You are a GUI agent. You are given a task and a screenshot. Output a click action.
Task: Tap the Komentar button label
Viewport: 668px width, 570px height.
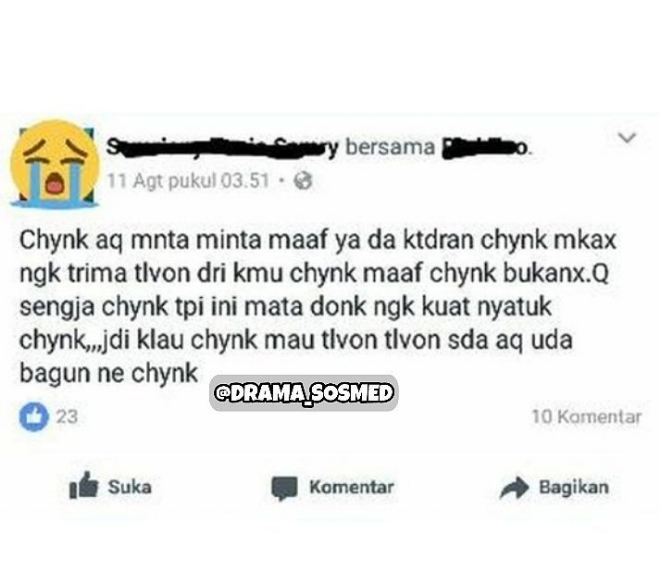tap(351, 487)
